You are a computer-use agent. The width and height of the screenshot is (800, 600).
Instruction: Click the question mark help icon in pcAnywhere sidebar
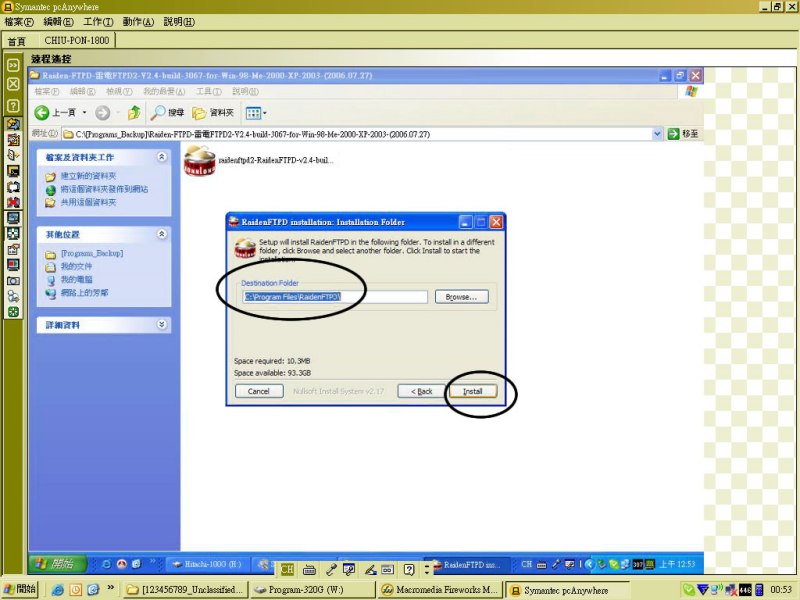click(x=13, y=106)
